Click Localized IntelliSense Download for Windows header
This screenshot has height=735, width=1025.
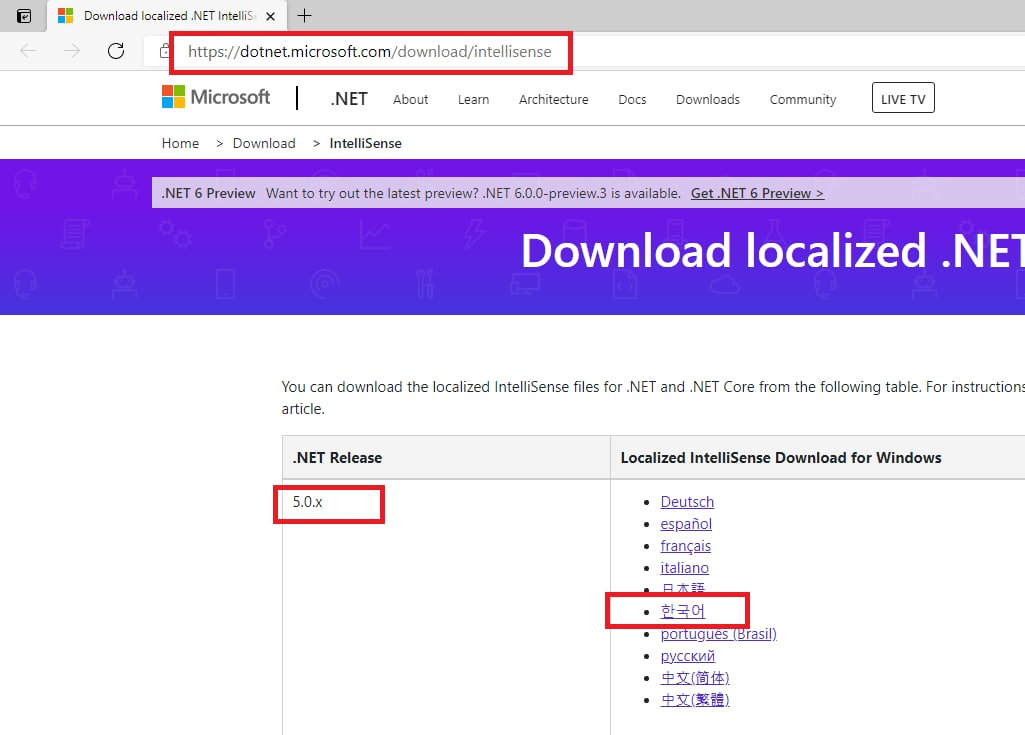pos(781,458)
